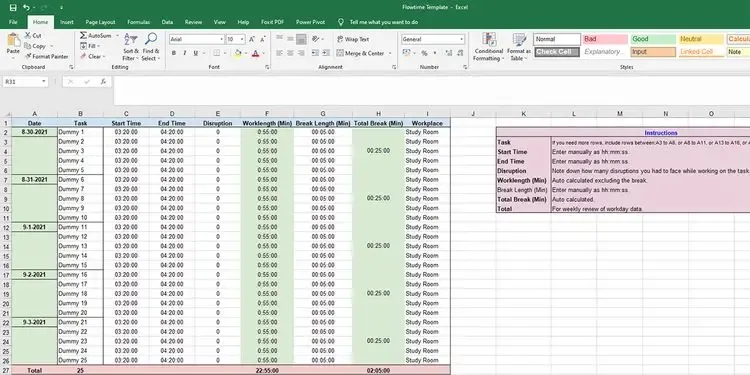This screenshot has width=750, height=375.
Task: Switch to the Page Layout tab
Action: pyautogui.click(x=100, y=22)
